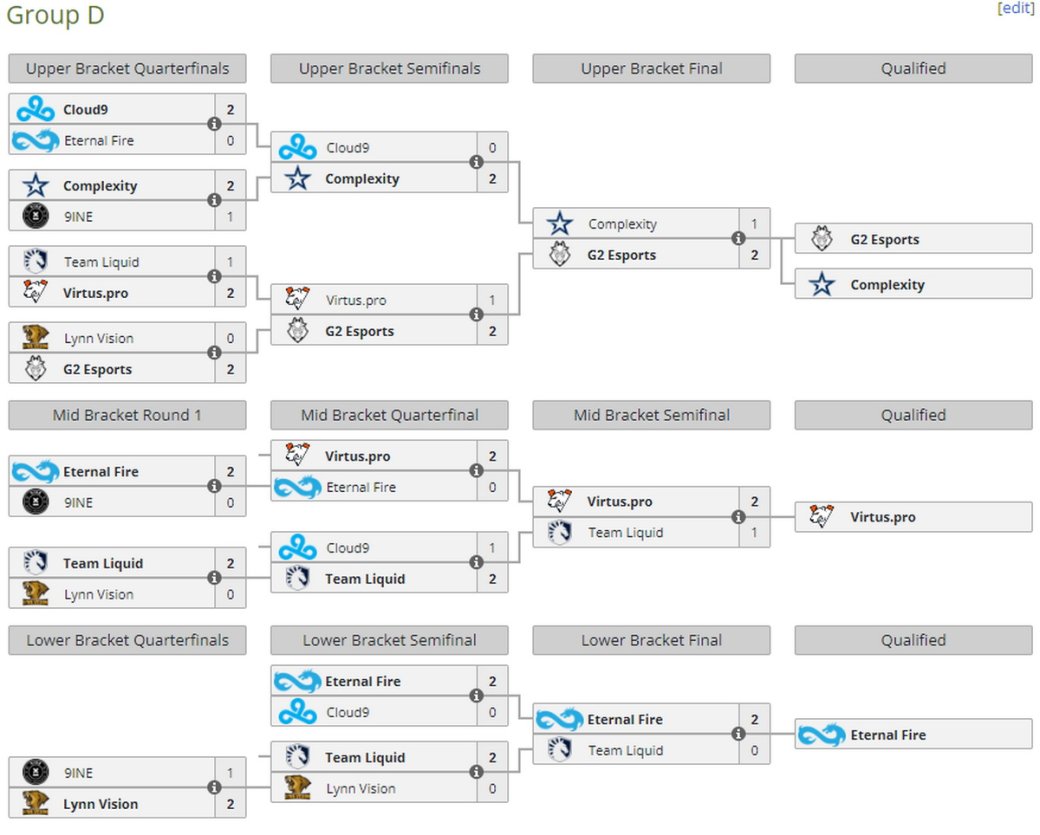Open info icon for 9INE vs Lynn Vision
Image resolution: width=1040 pixels, height=835 pixels.
point(214,788)
